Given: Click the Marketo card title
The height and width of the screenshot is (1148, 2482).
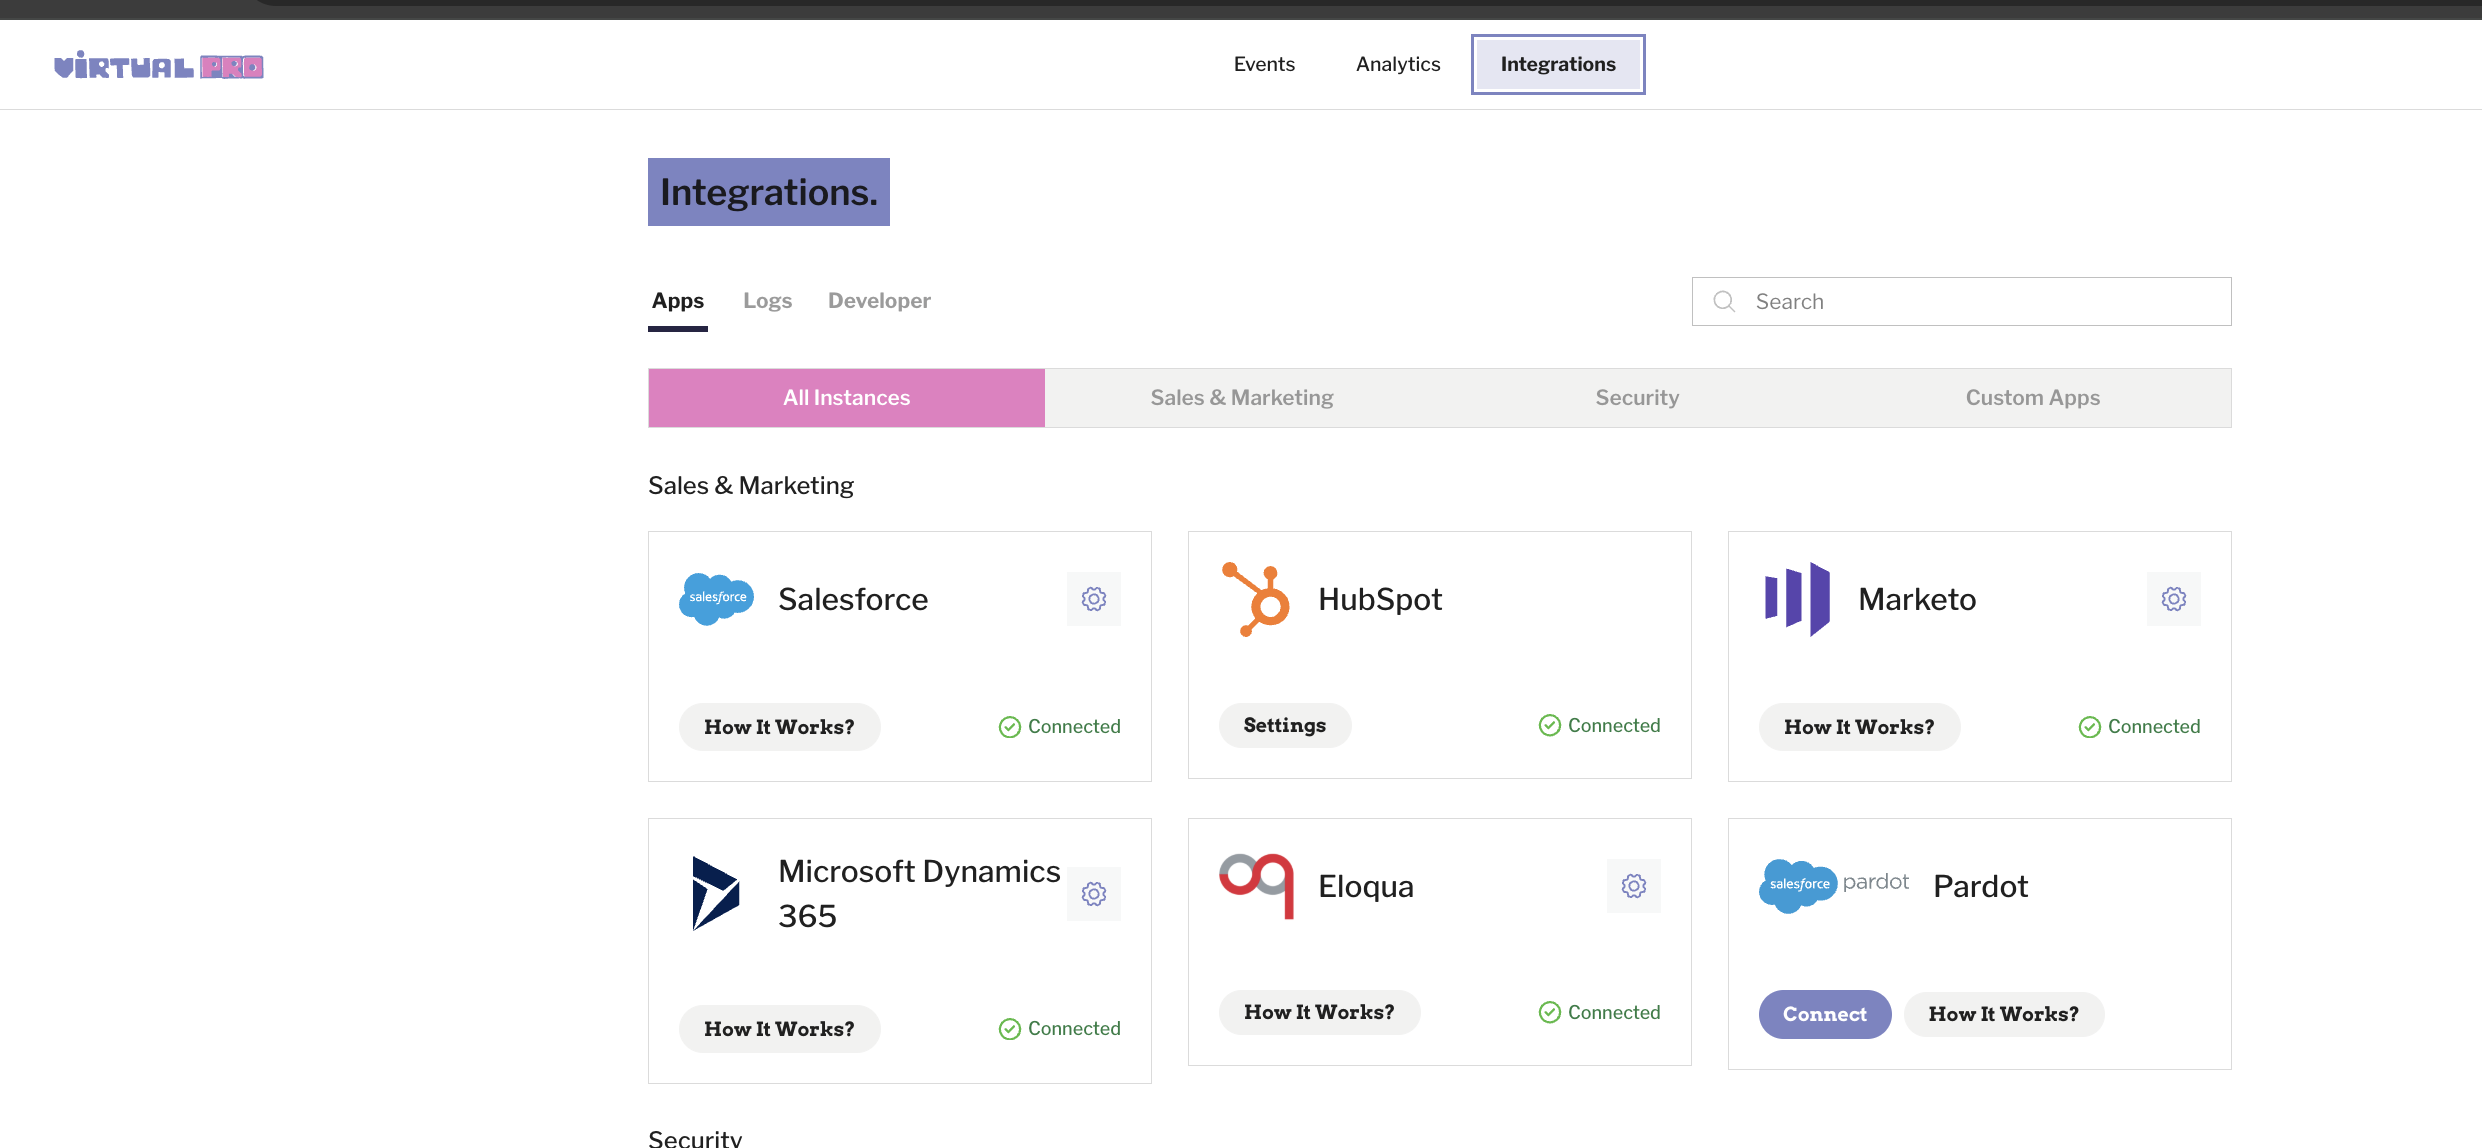Looking at the screenshot, I should pyautogui.click(x=1917, y=599).
